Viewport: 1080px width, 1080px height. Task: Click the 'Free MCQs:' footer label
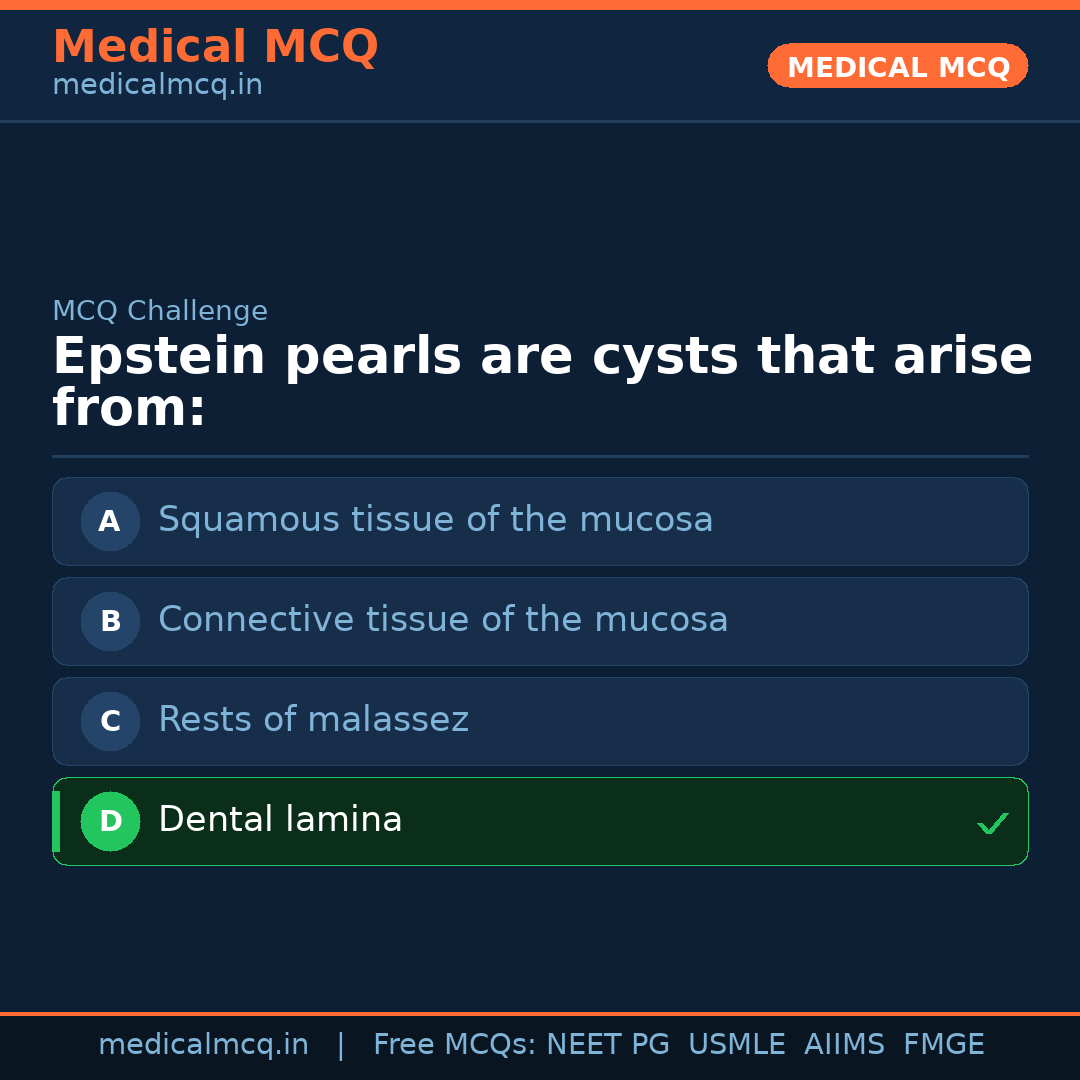455,1045
